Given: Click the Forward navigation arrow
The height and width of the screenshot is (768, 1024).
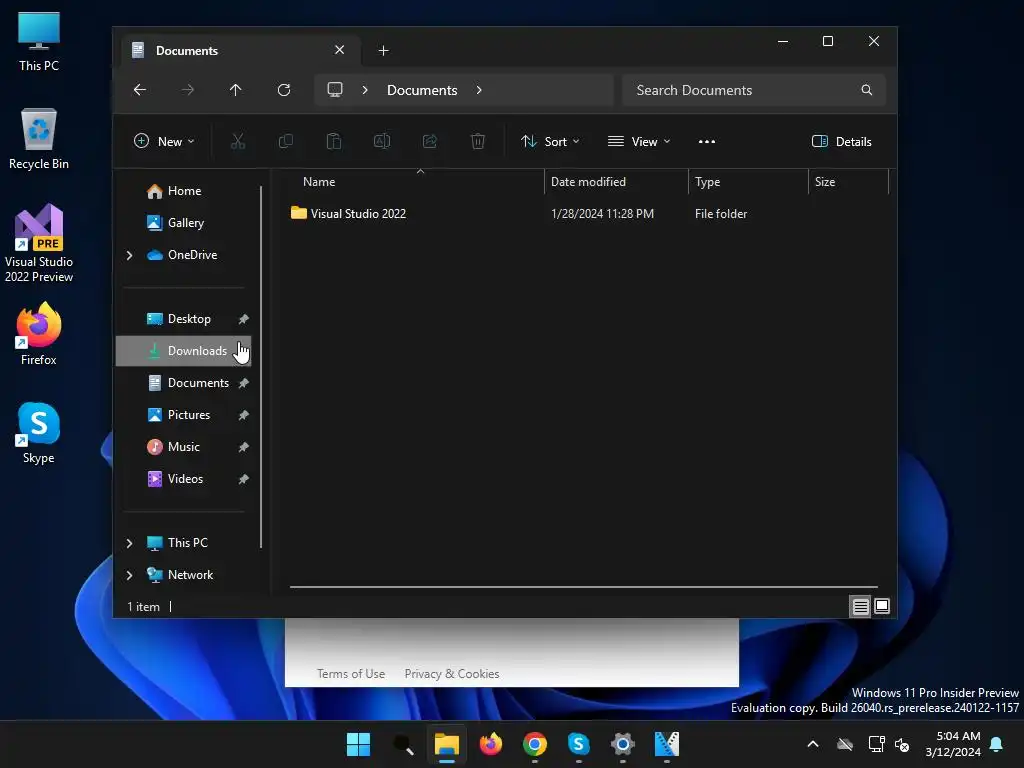Looking at the screenshot, I should click(x=187, y=90).
